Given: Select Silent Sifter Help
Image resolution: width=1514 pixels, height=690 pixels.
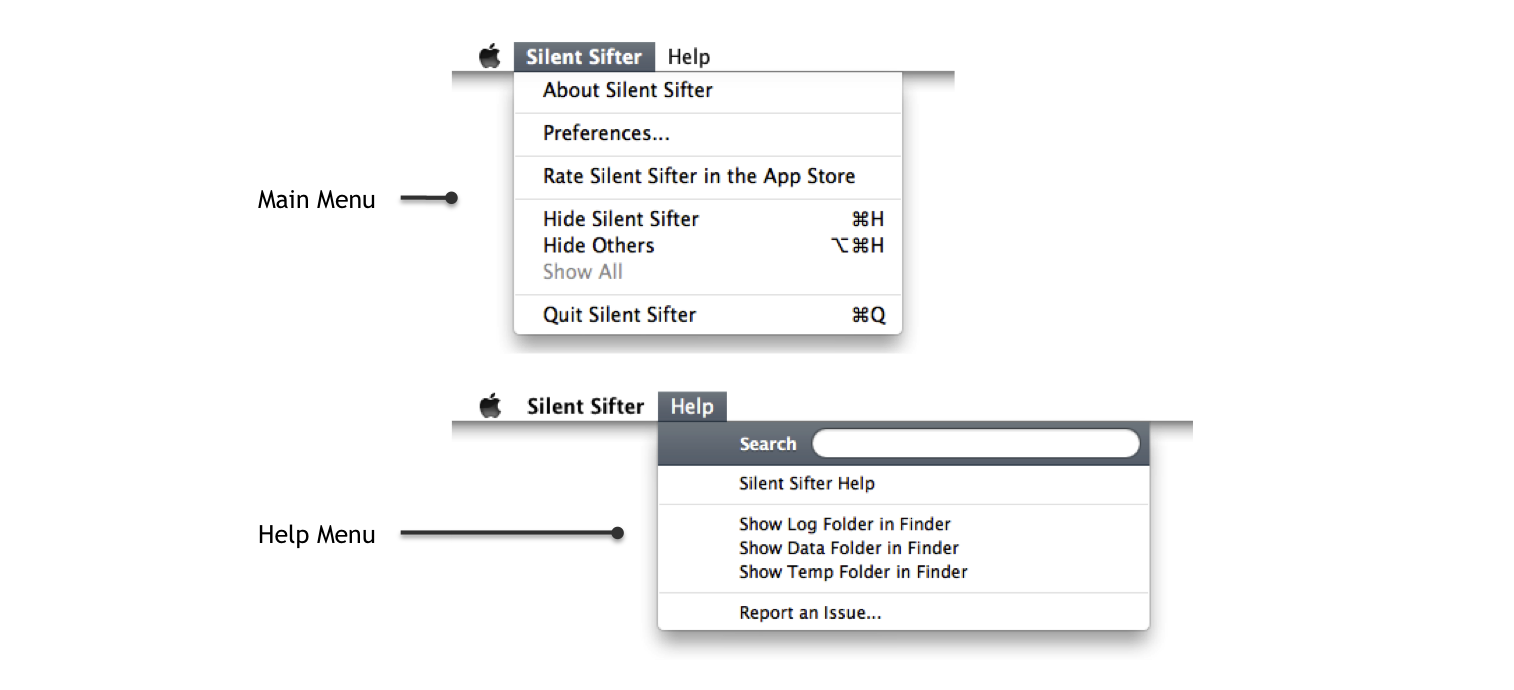Looking at the screenshot, I should click(807, 483).
